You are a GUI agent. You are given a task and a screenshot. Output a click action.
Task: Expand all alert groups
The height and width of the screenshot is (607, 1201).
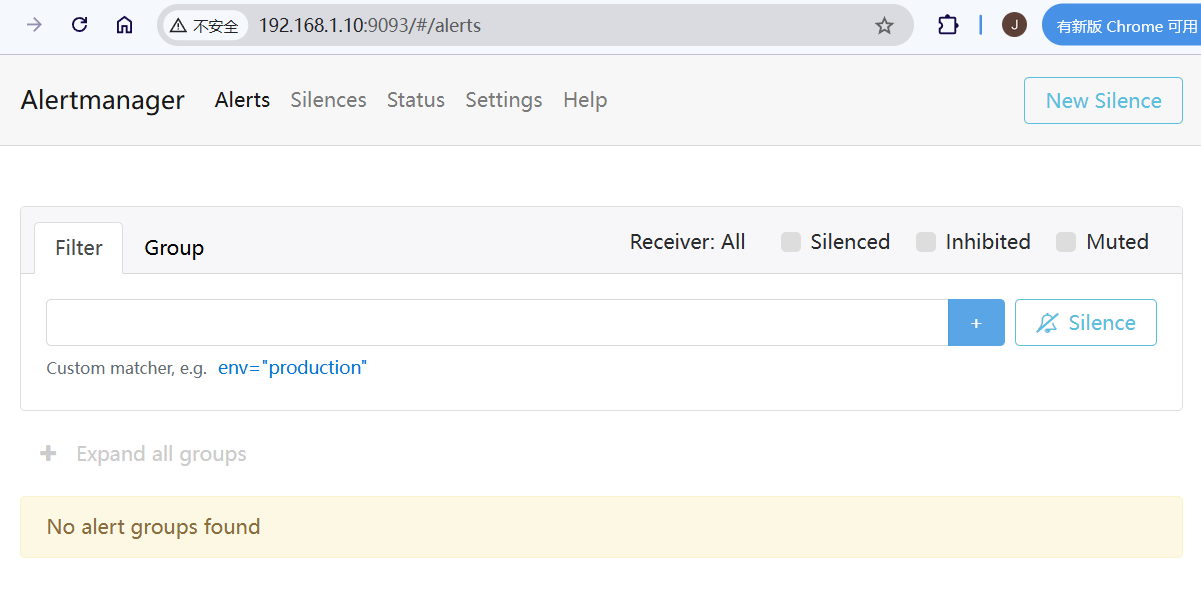click(x=143, y=454)
